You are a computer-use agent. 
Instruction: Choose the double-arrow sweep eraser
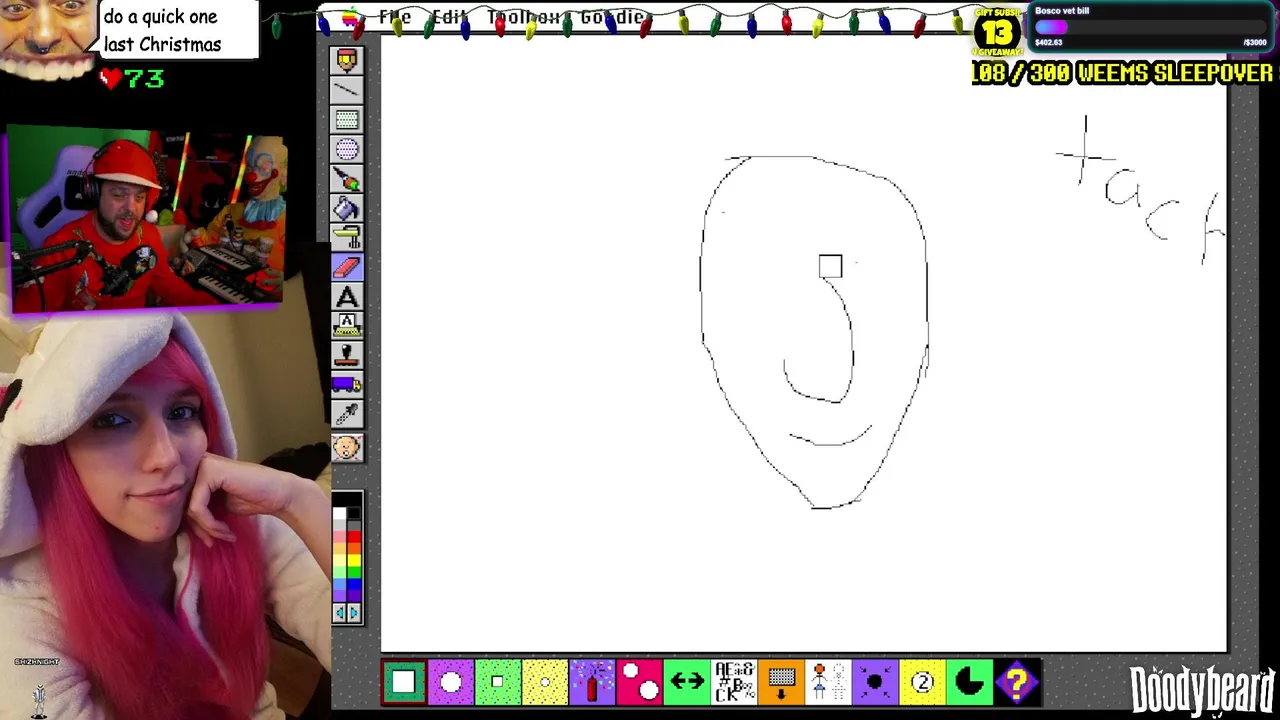pos(686,683)
